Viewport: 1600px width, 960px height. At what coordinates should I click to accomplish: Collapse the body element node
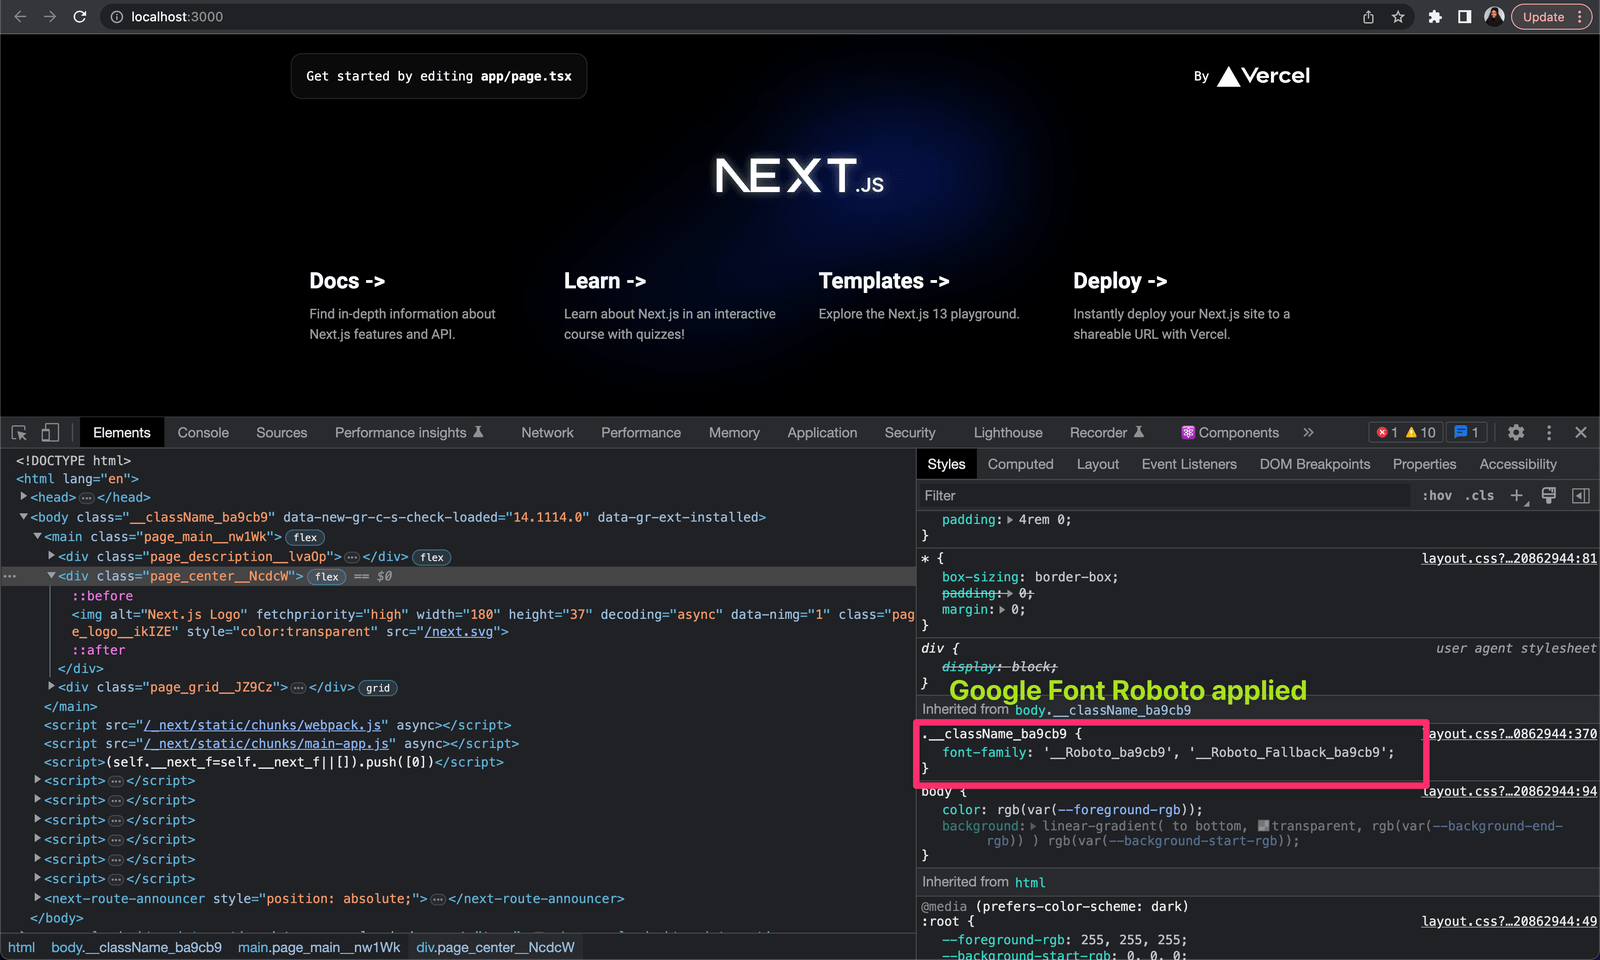click(x=23, y=517)
